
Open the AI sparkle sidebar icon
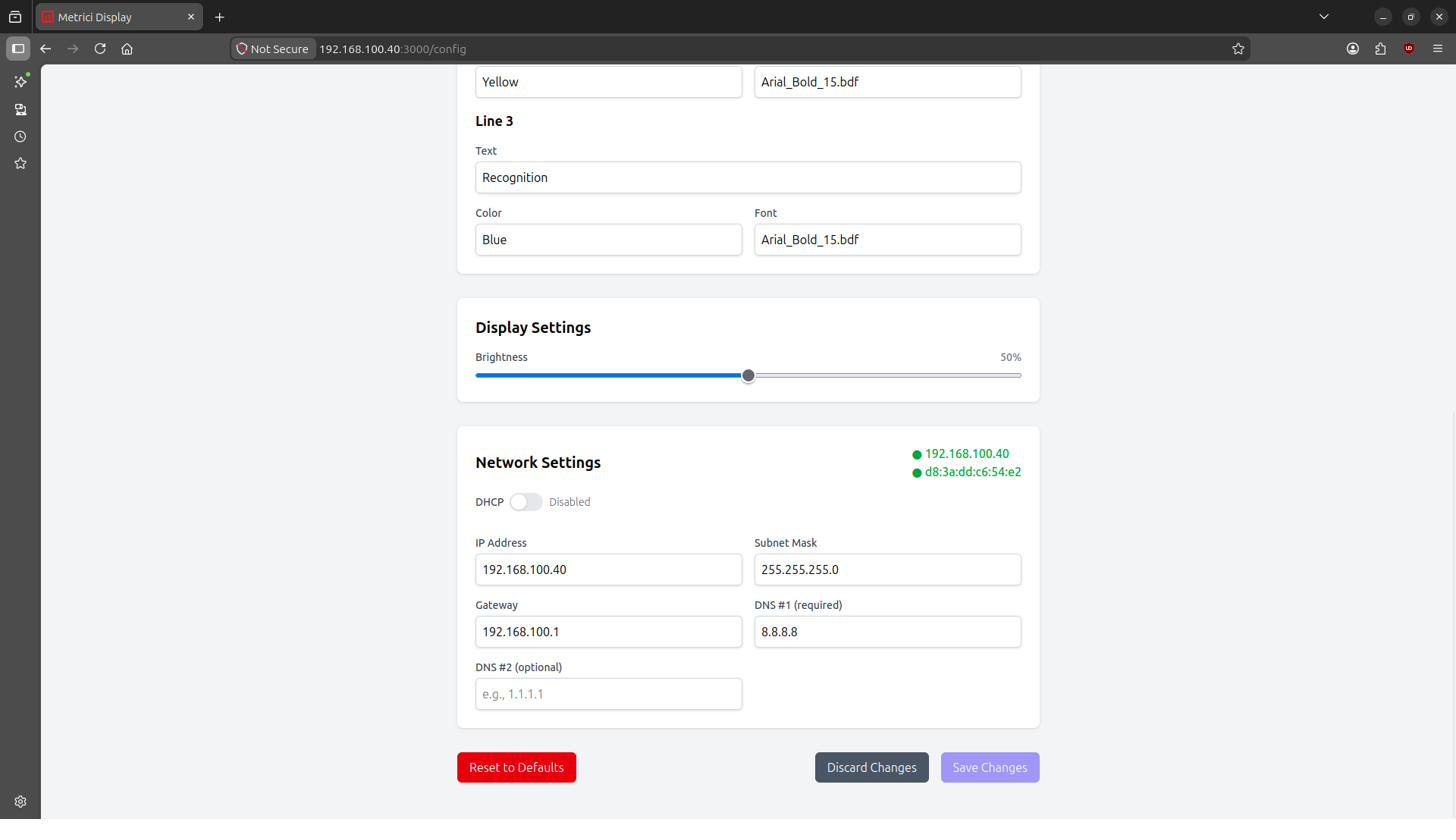click(x=20, y=82)
